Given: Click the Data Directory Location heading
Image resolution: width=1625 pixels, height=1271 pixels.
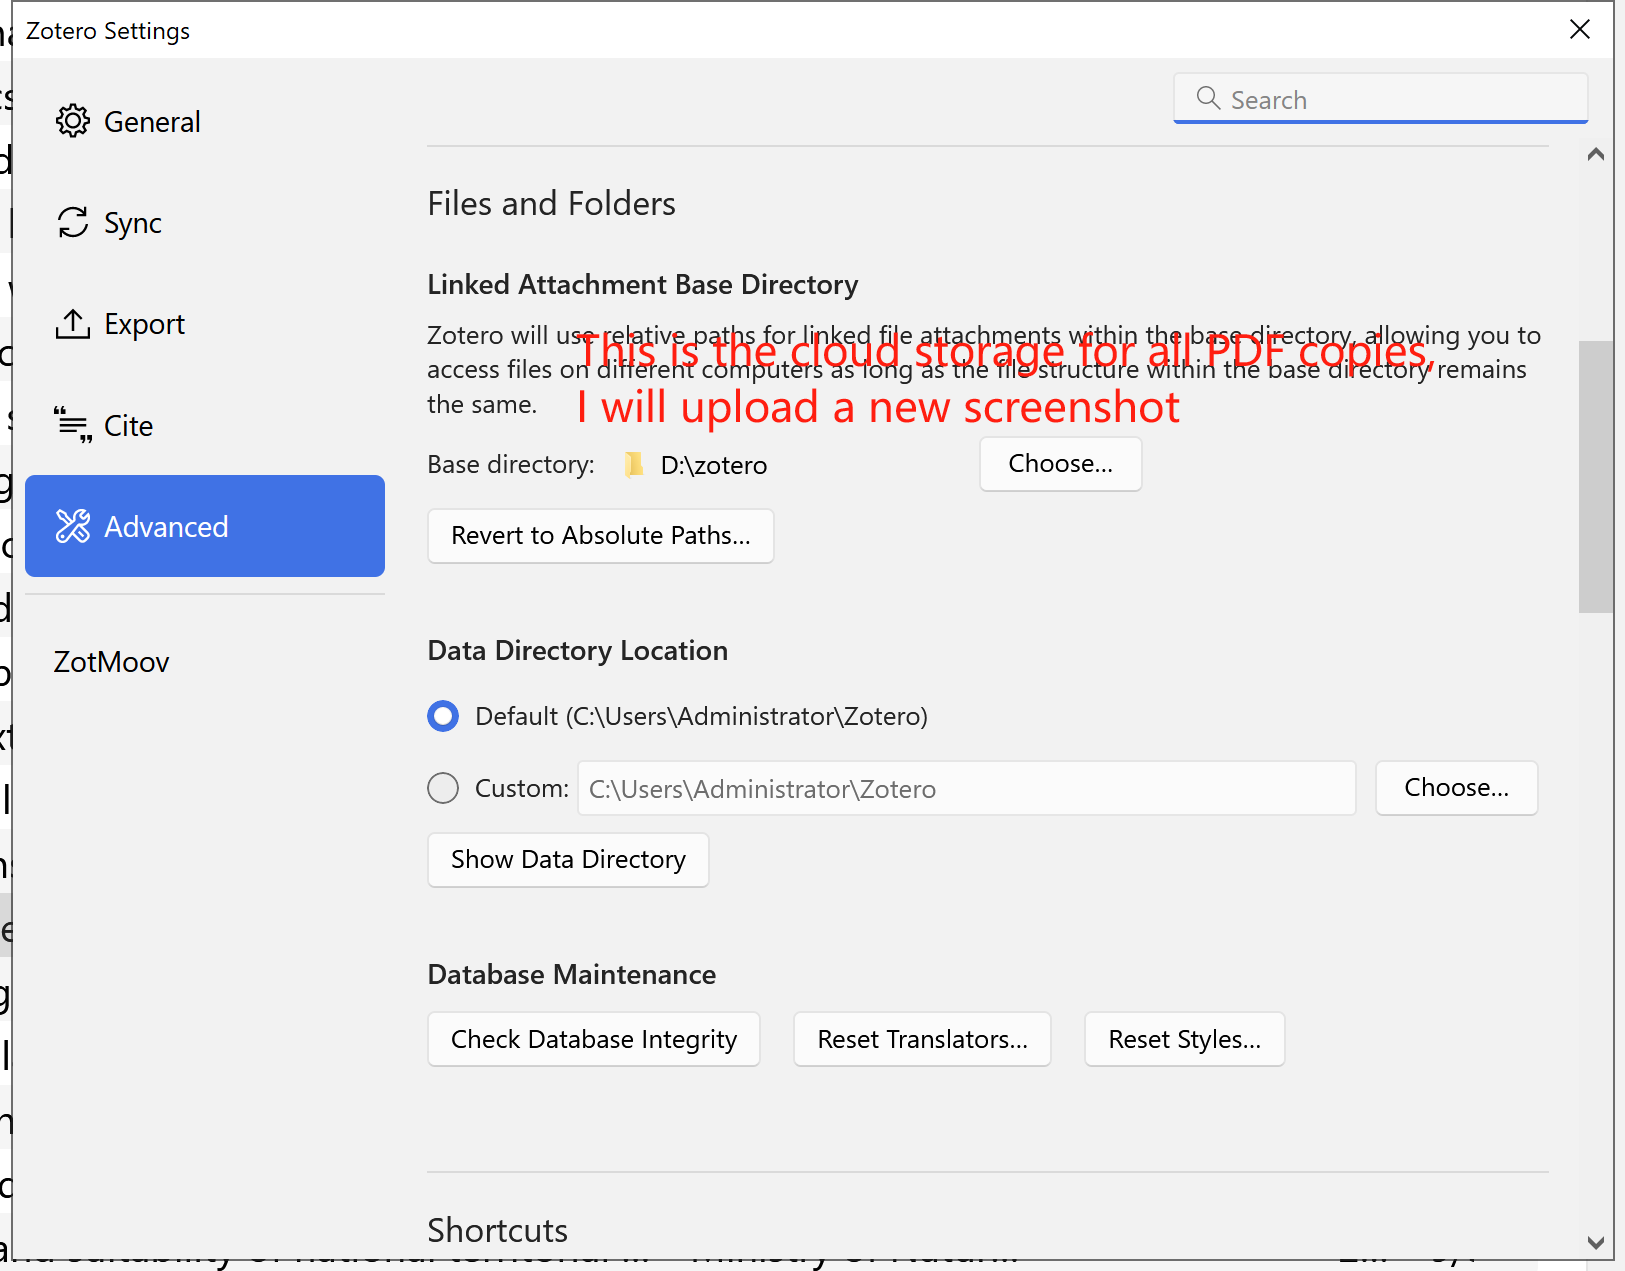Looking at the screenshot, I should pyautogui.click(x=578, y=651).
